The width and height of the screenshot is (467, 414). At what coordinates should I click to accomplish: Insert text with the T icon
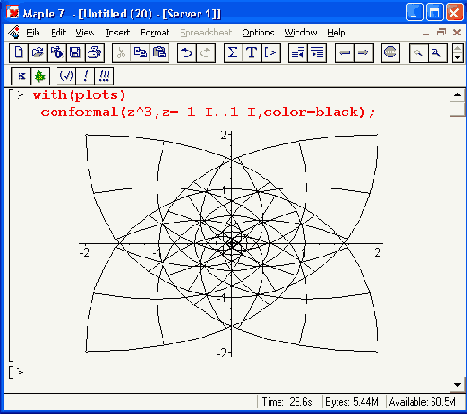tap(252, 53)
